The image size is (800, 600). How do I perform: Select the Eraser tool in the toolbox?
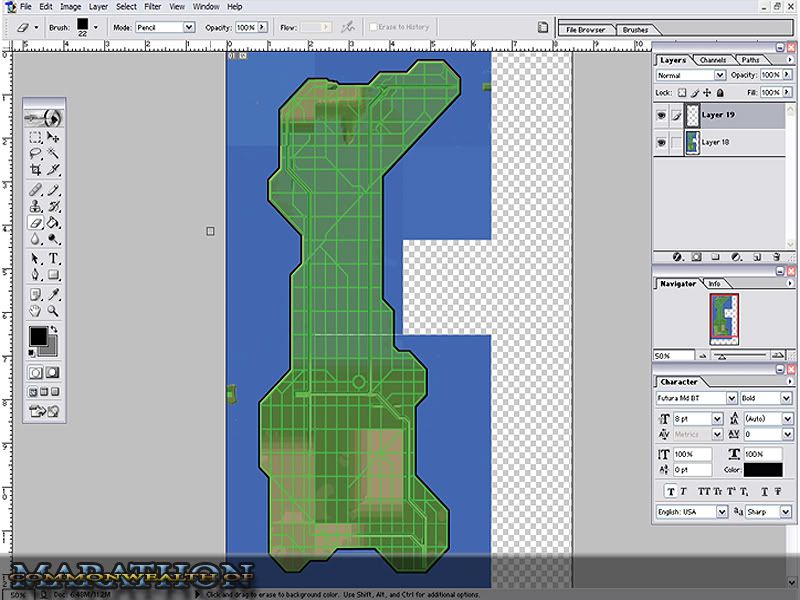pos(36,222)
